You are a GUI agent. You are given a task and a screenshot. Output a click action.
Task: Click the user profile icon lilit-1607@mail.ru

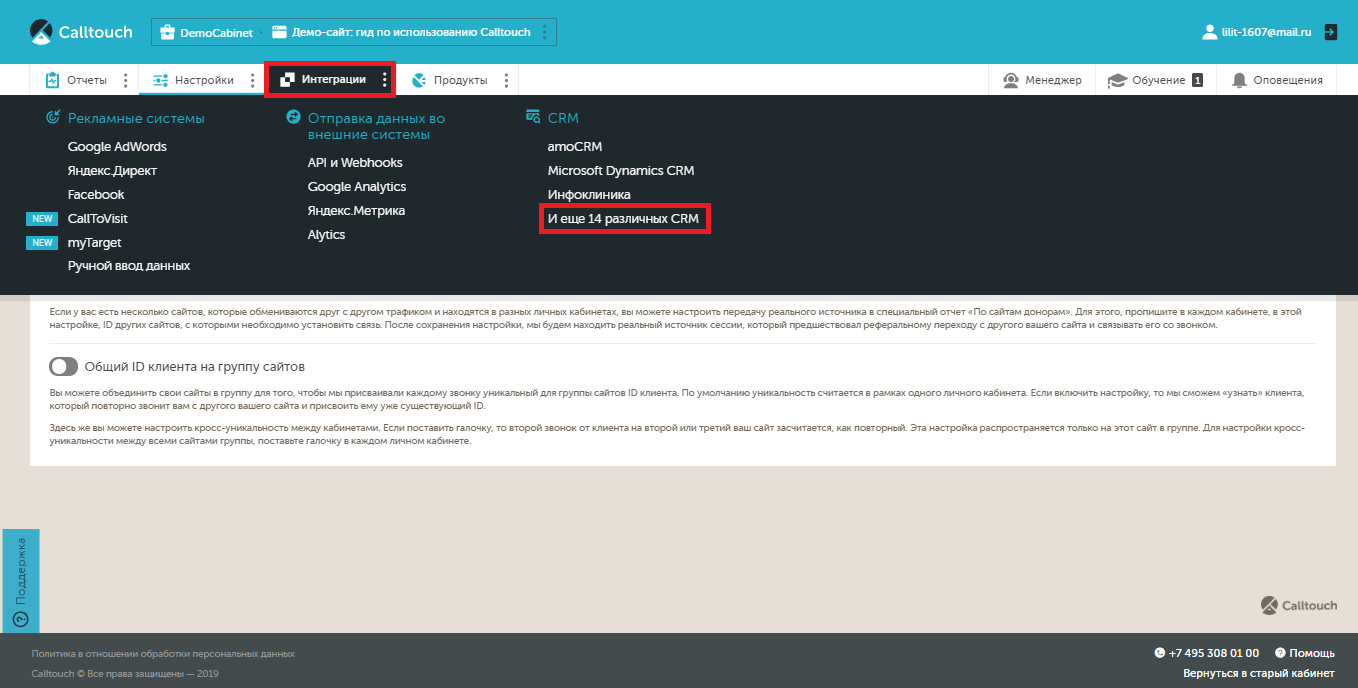coord(1209,32)
